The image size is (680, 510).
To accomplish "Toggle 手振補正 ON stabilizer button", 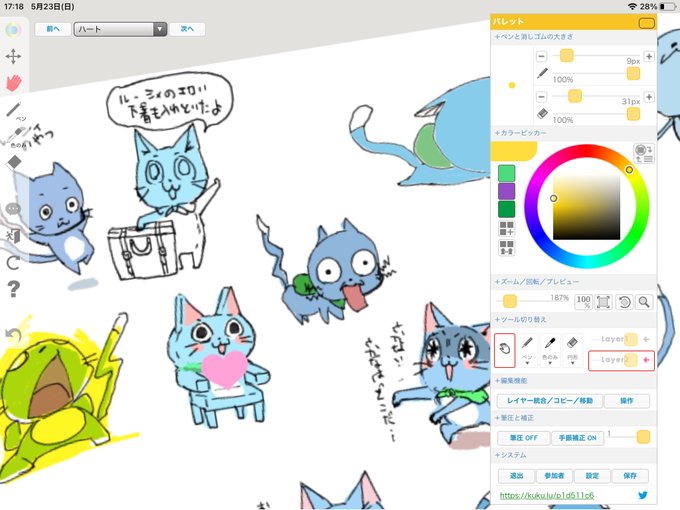I will [577, 438].
